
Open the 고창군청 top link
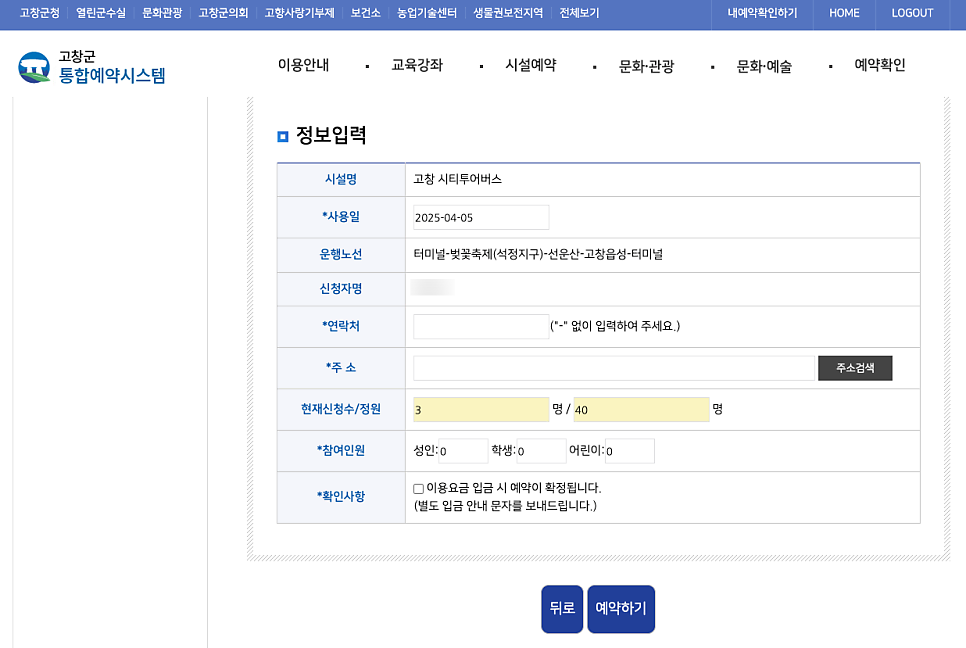click(x=39, y=13)
